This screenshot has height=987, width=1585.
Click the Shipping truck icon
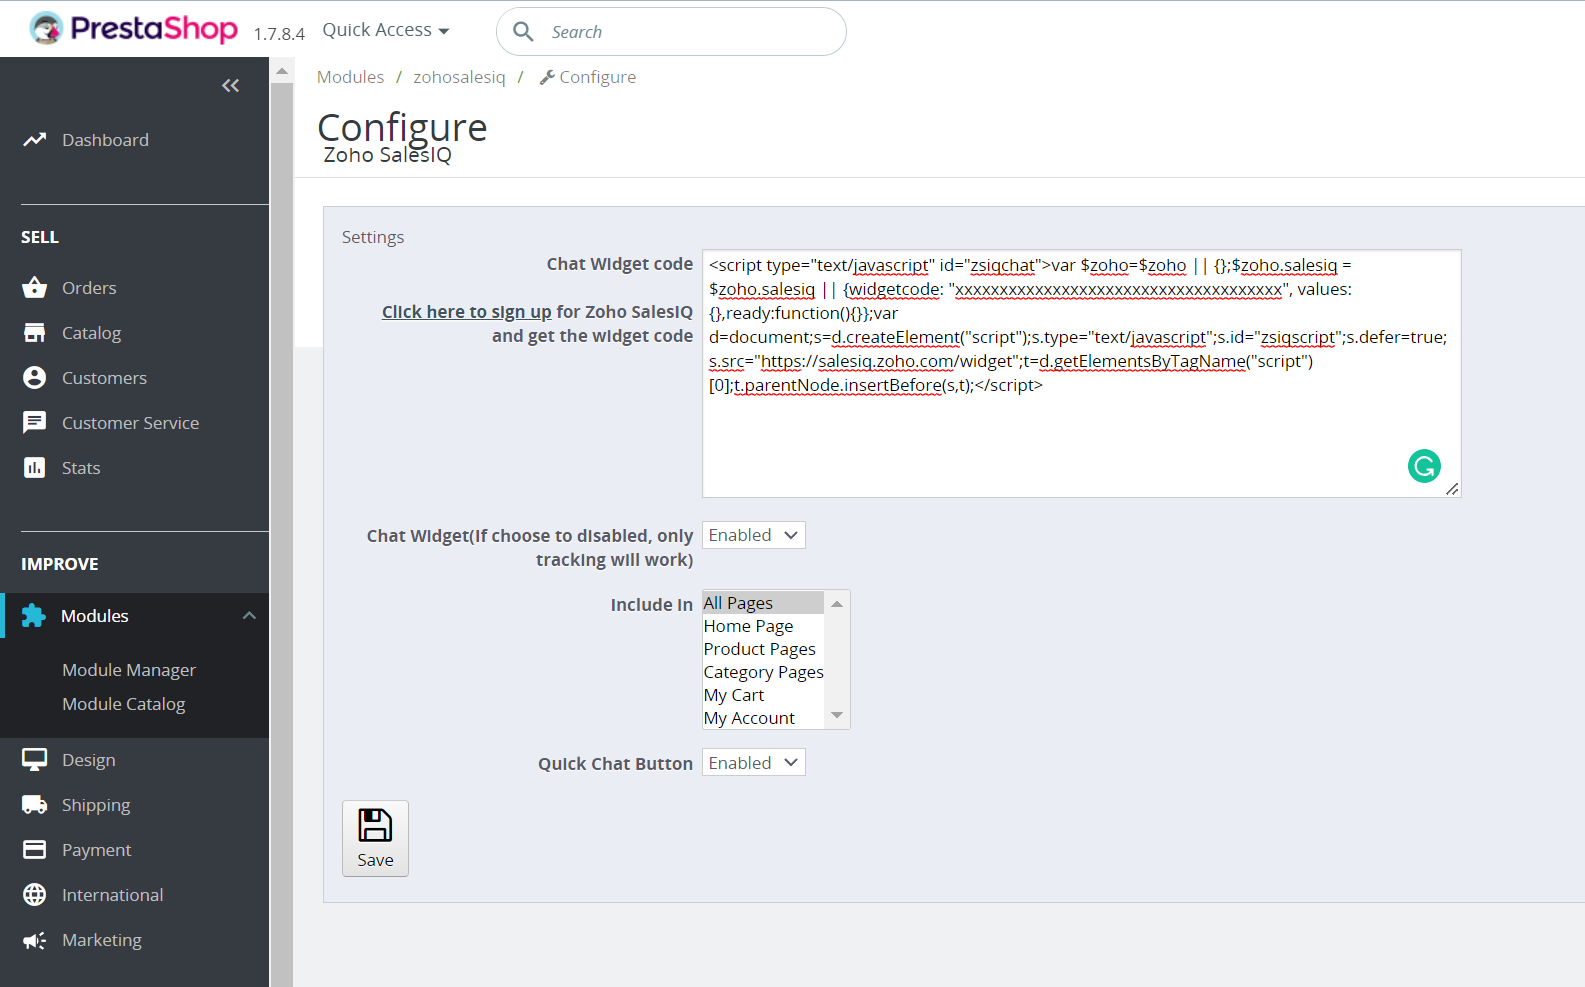click(35, 805)
